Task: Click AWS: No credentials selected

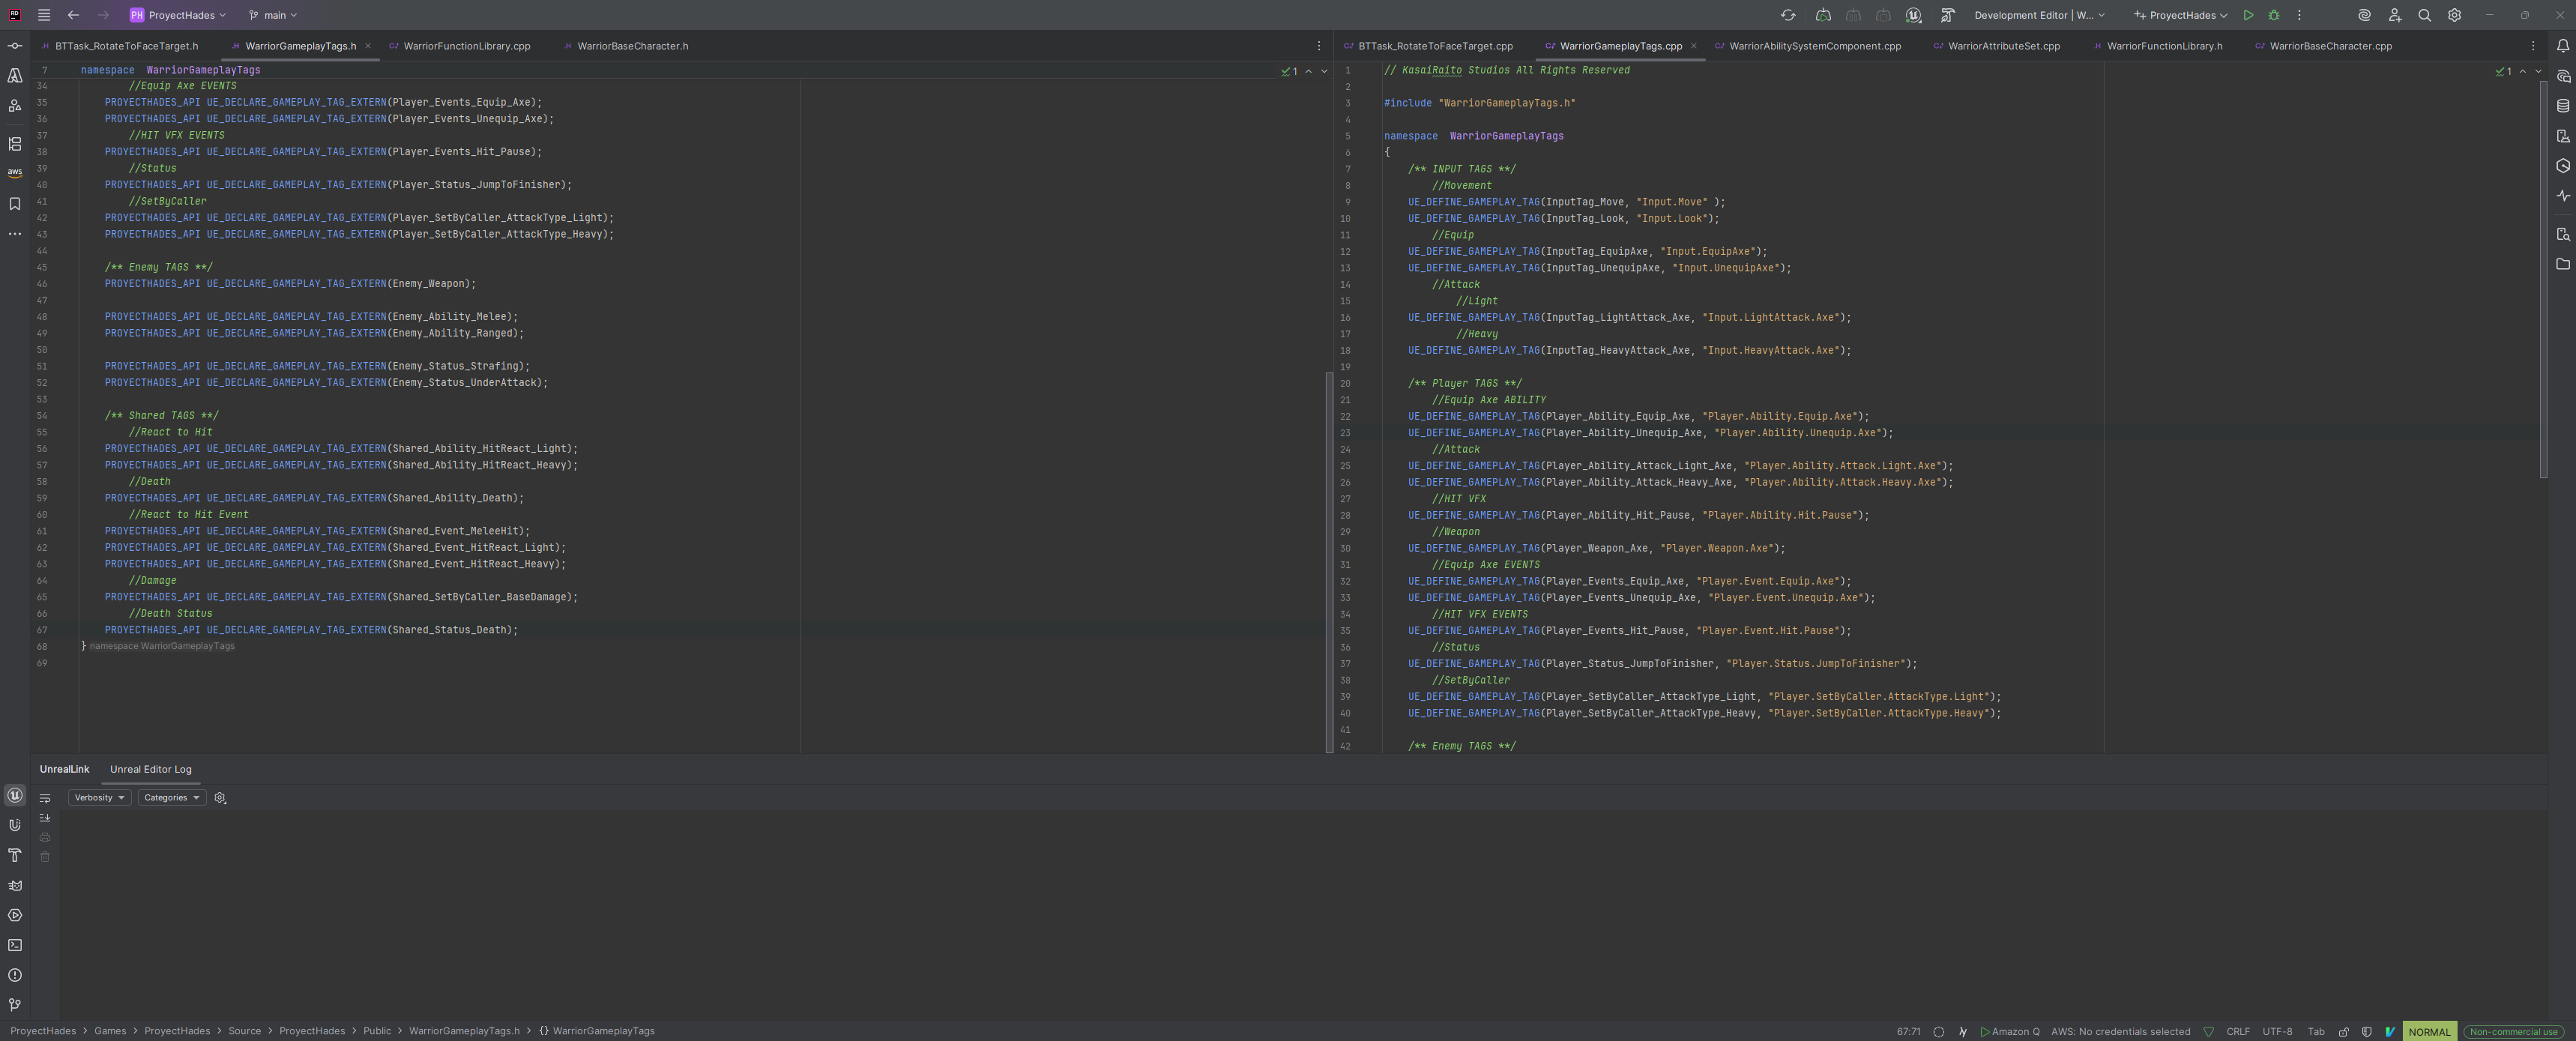Action: tap(2120, 1032)
